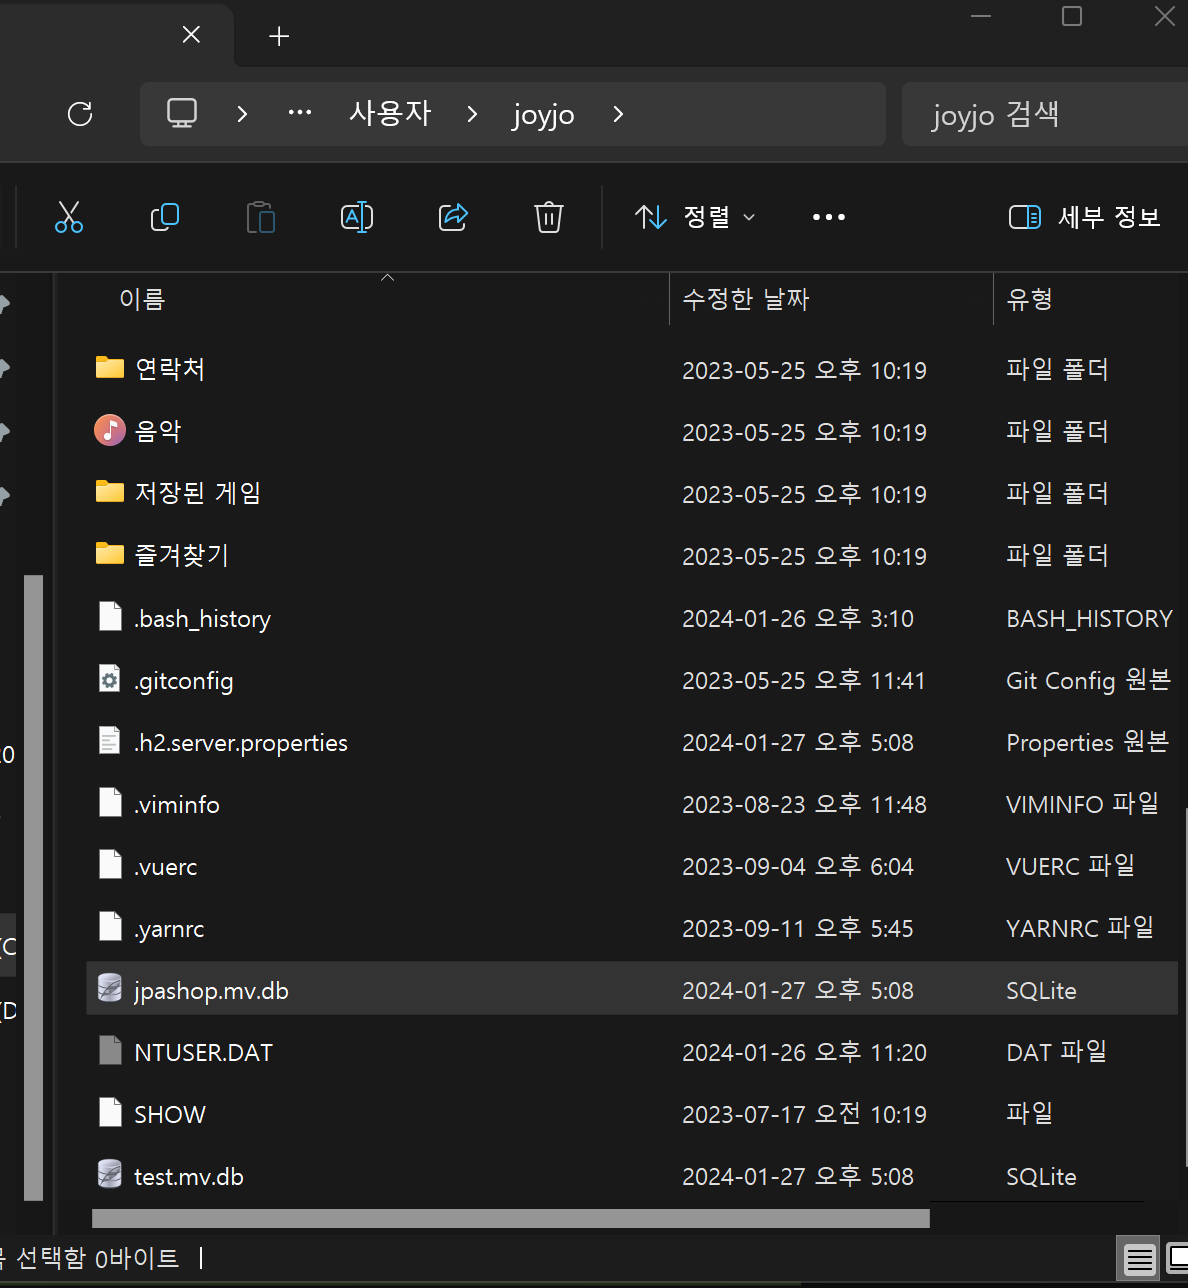Click the Cut scissors icon
1188x1288 pixels.
point(69,217)
